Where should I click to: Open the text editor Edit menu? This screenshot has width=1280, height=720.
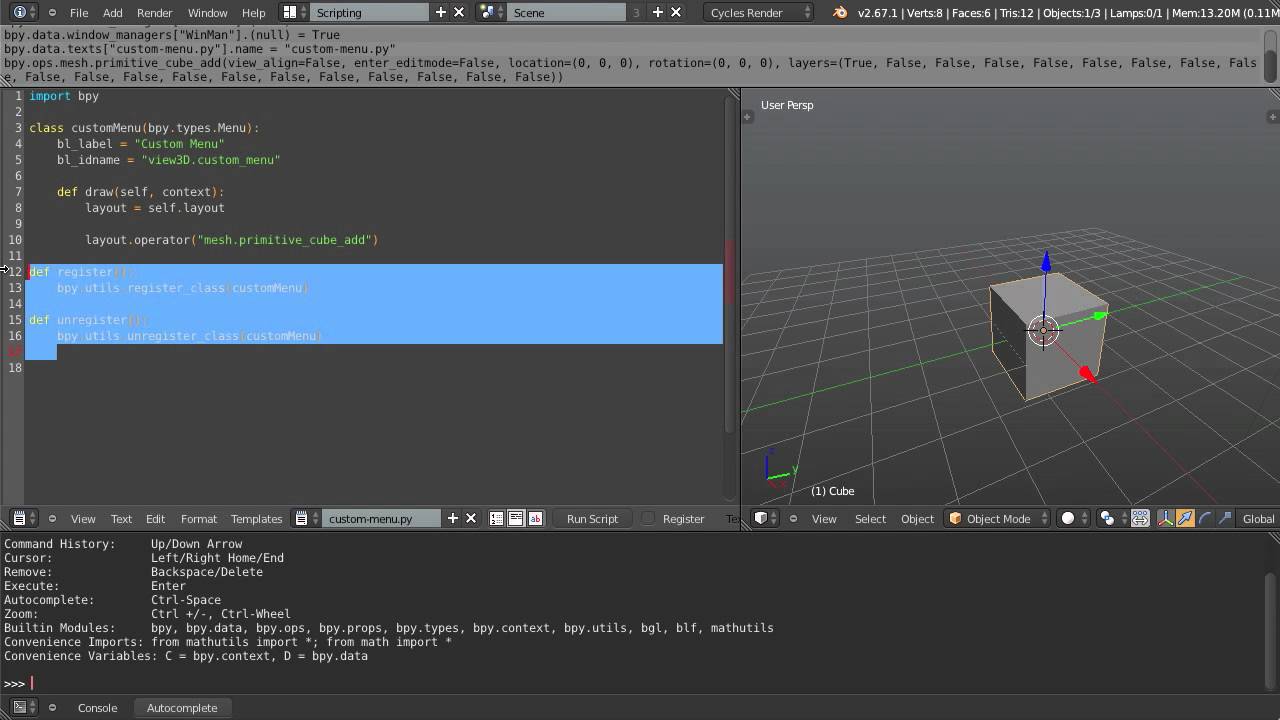click(x=155, y=518)
